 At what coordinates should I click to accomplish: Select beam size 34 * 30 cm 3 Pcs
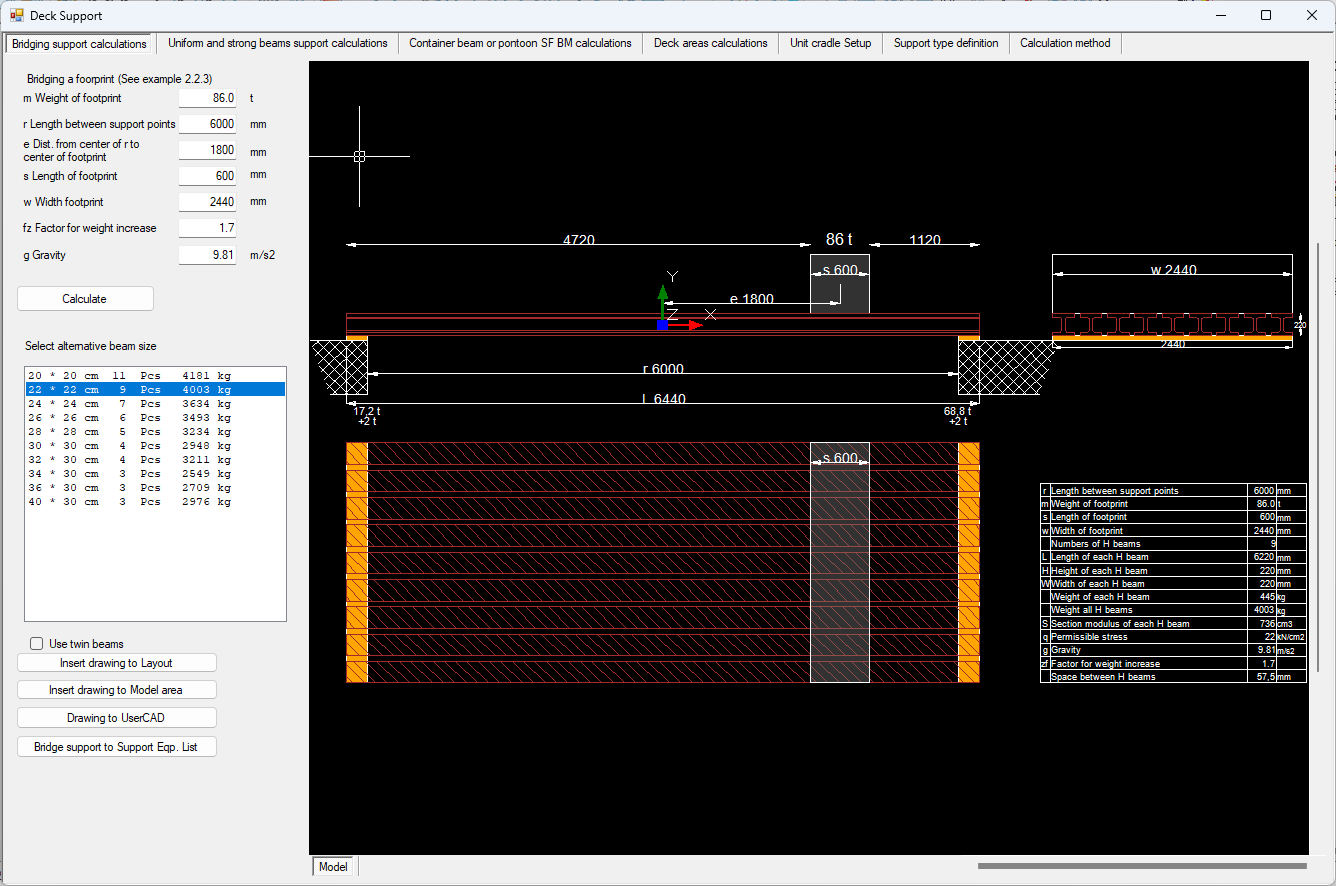click(155, 474)
